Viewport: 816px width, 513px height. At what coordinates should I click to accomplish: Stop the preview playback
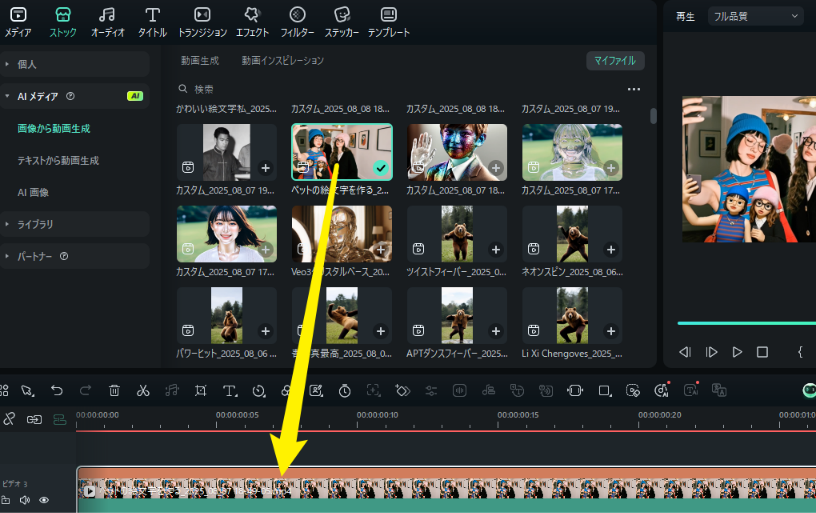(762, 352)
